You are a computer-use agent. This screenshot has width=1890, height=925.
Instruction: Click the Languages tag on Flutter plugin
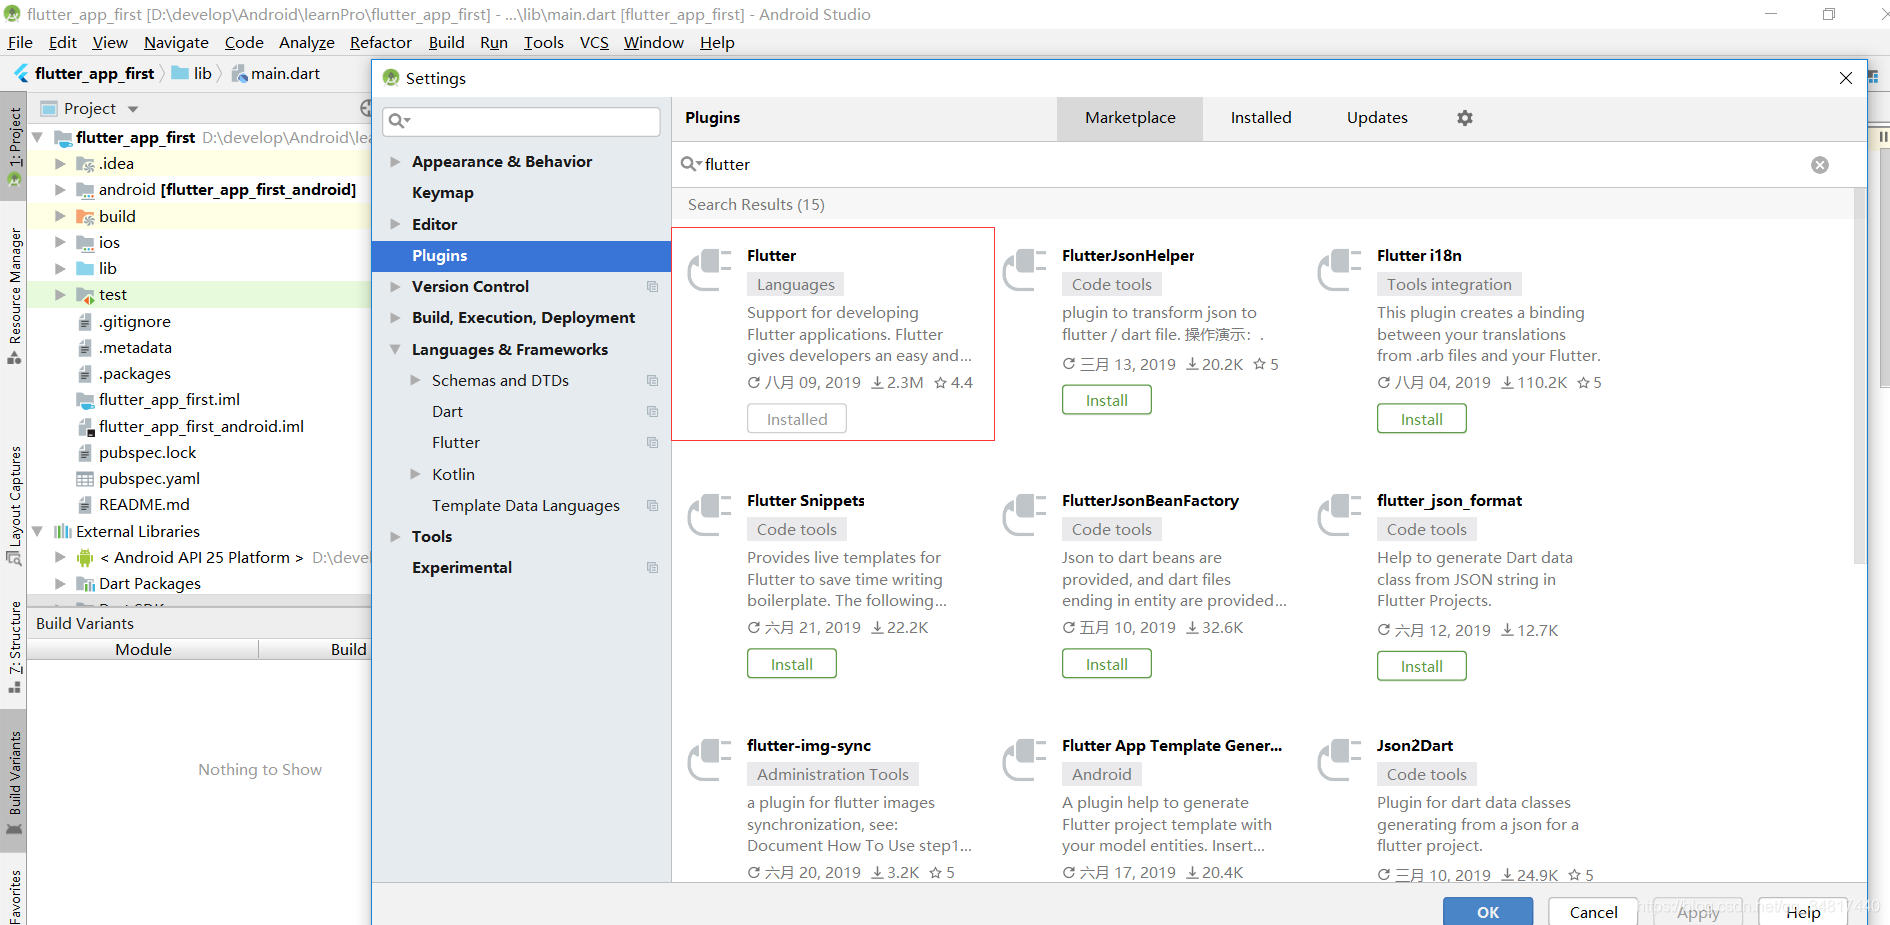point(795,285)
